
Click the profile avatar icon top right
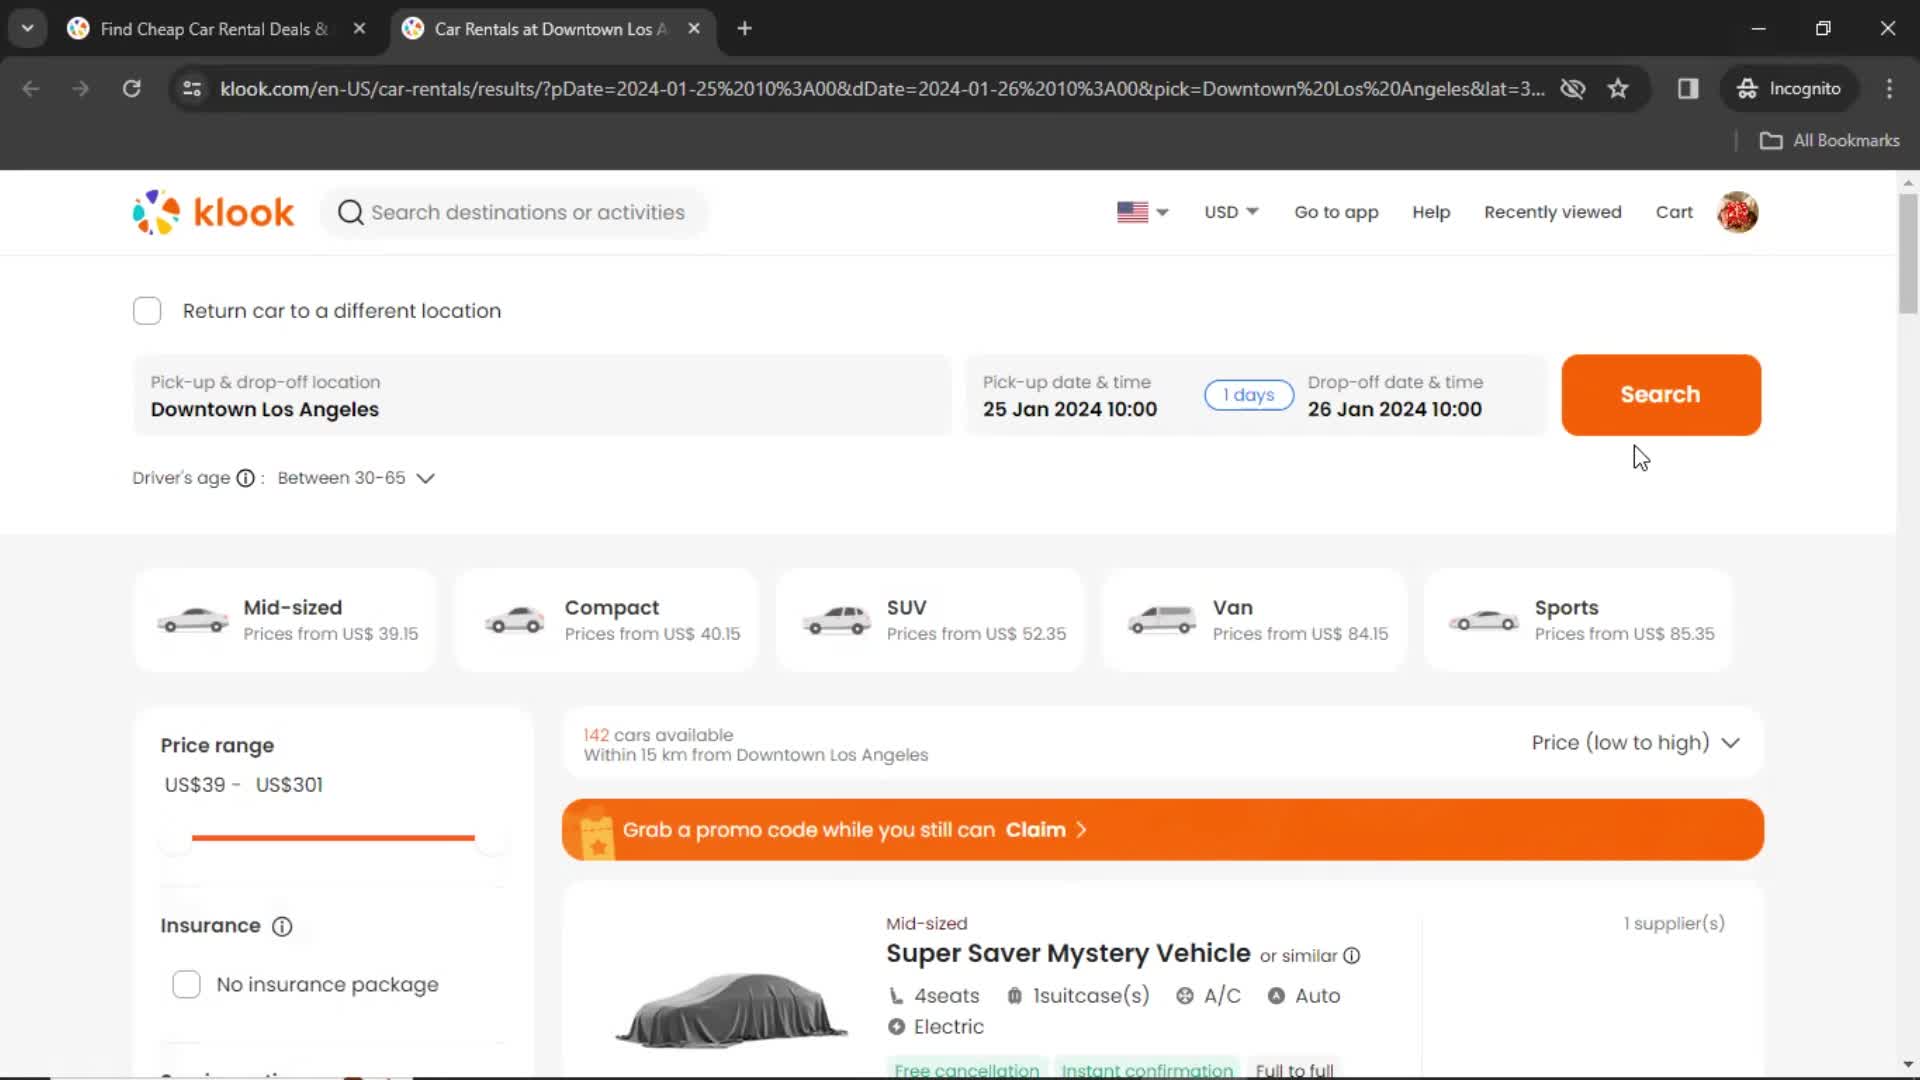1738,212
